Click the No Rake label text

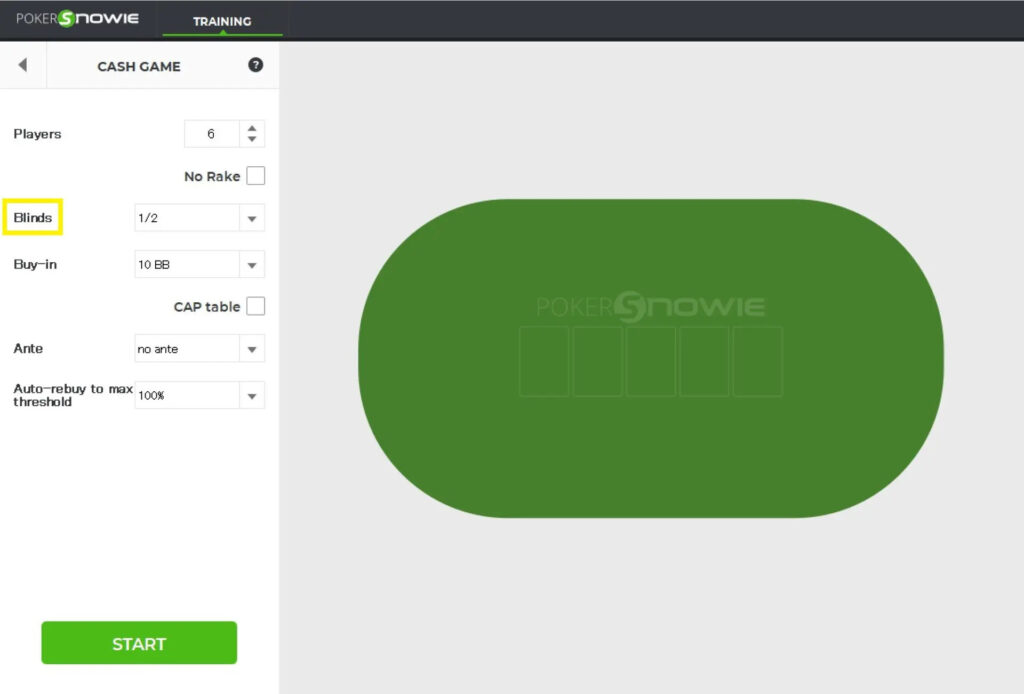pos(212,176)
